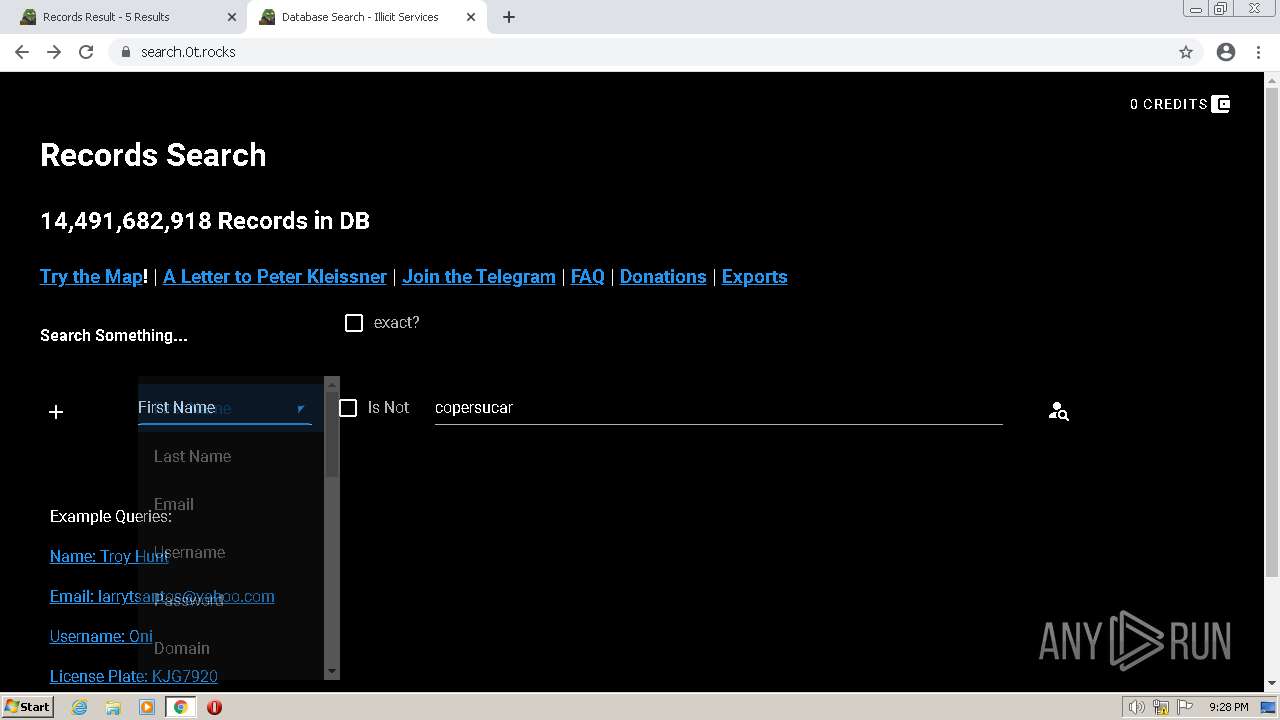This screenshot has height=720, width=1280.
Task: Select the Chrome taskbar icon
Action: click(x=181, y=707)
